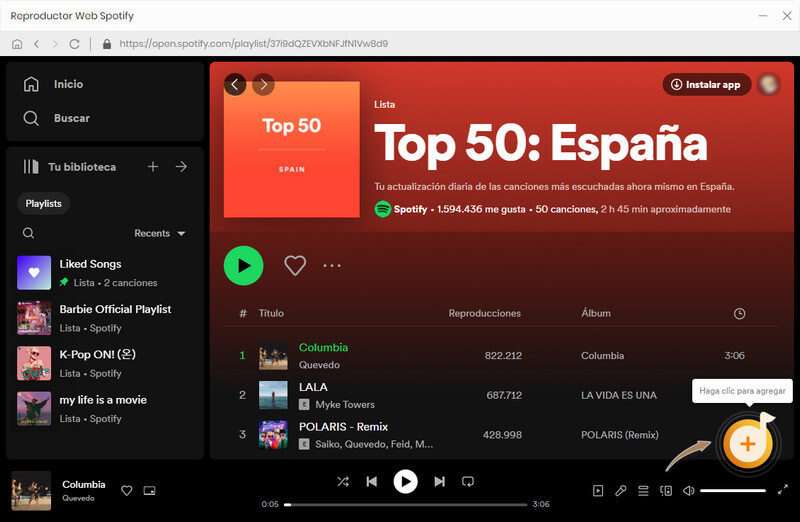The width and height of the screenshot is (800, 522).
Task: Expand the library with the arrow icon
Action: pyautogui.click(x=181, y=166)
